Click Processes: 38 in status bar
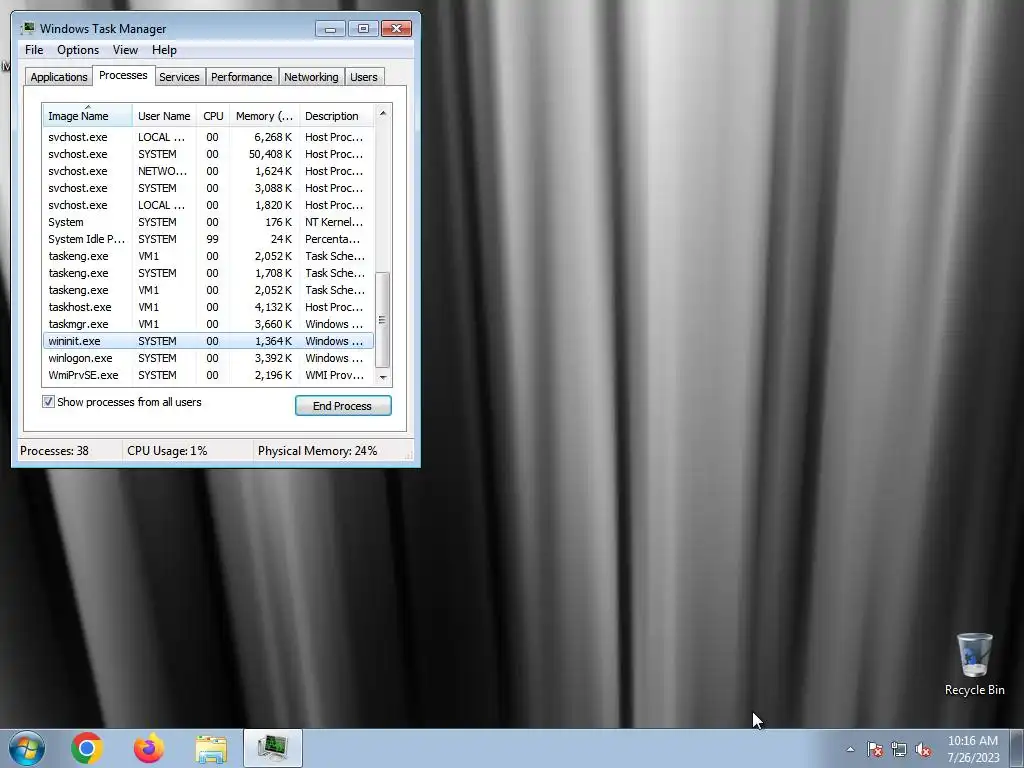Image resolution: width=1024 pixels, height=768 pixels. tap(54, 451)
